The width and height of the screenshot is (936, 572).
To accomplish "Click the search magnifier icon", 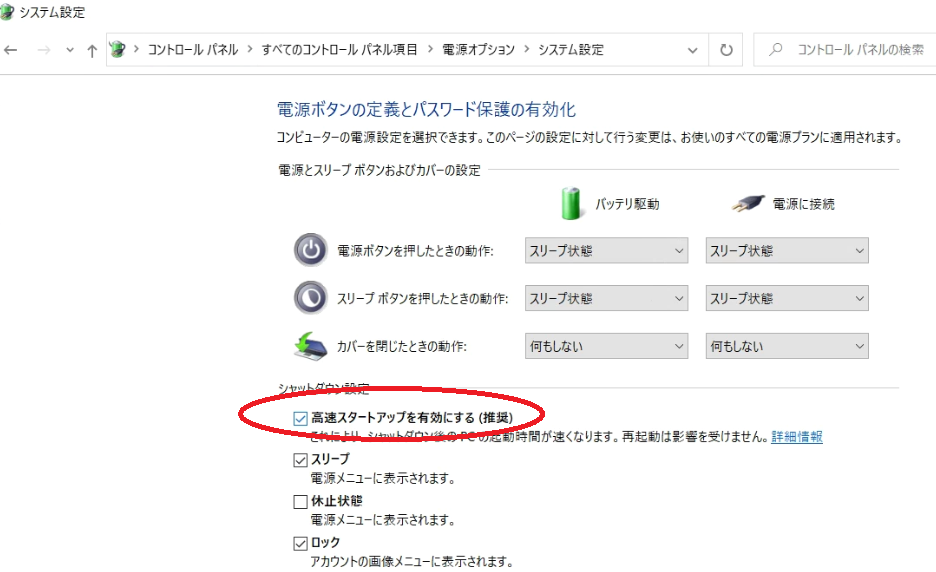I will click(x=775, y=50).
